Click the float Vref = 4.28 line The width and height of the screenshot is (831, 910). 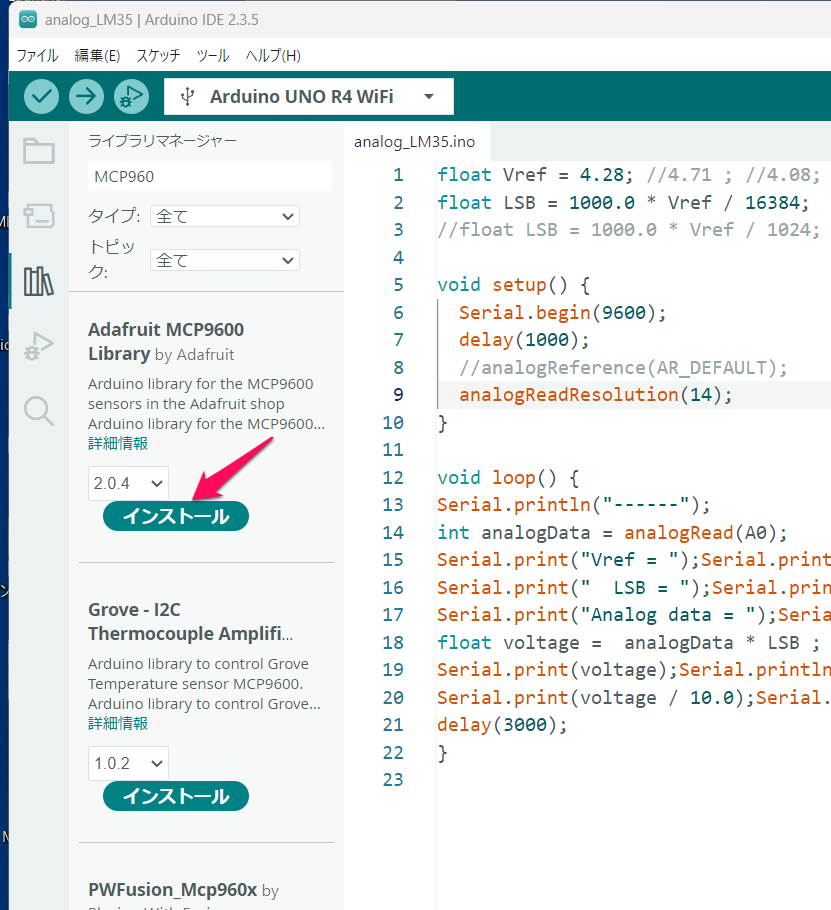coord(628,175)
